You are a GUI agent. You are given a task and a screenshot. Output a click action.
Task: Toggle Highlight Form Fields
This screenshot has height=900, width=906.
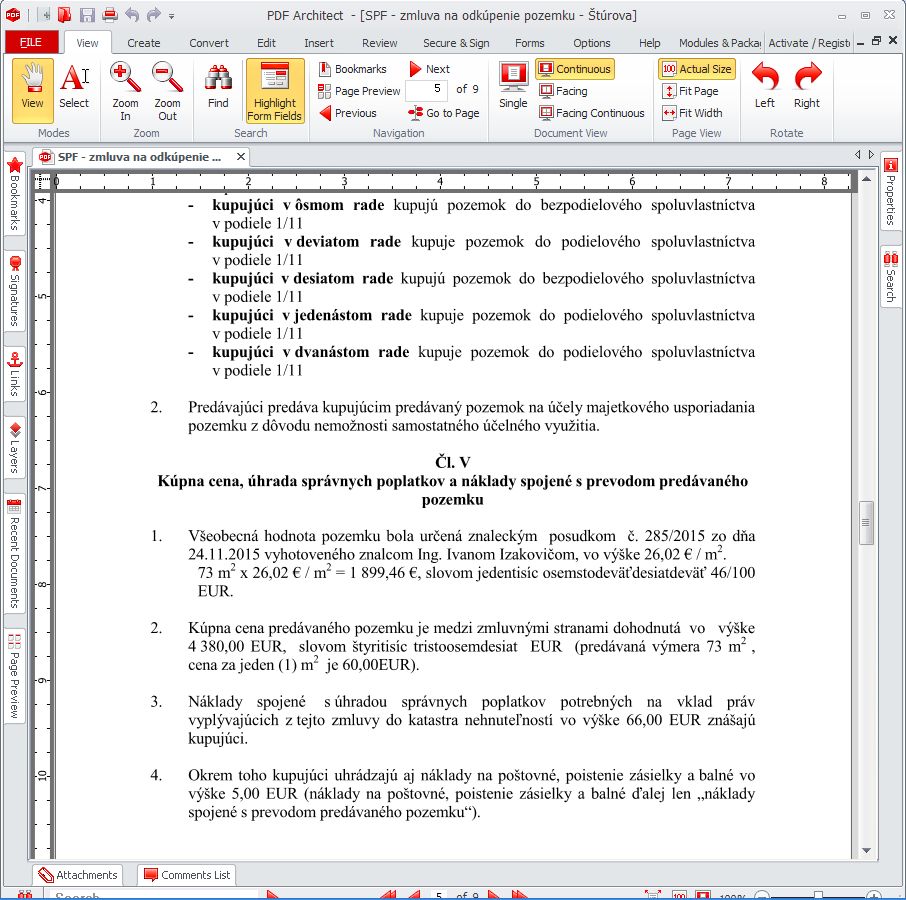(x=275, y=90)
